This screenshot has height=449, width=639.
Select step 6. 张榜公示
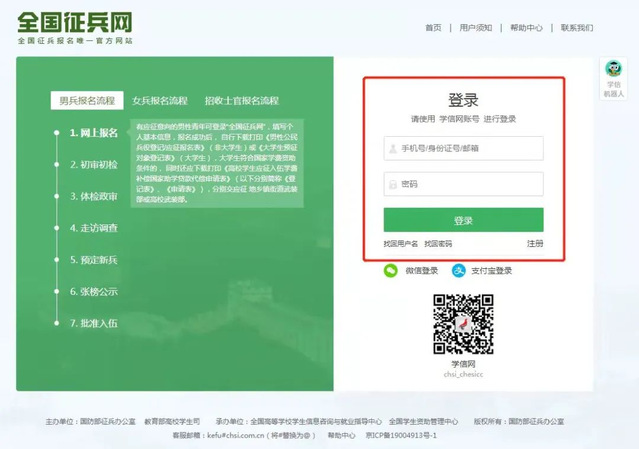pyautogui.click(x=94, y=291)
